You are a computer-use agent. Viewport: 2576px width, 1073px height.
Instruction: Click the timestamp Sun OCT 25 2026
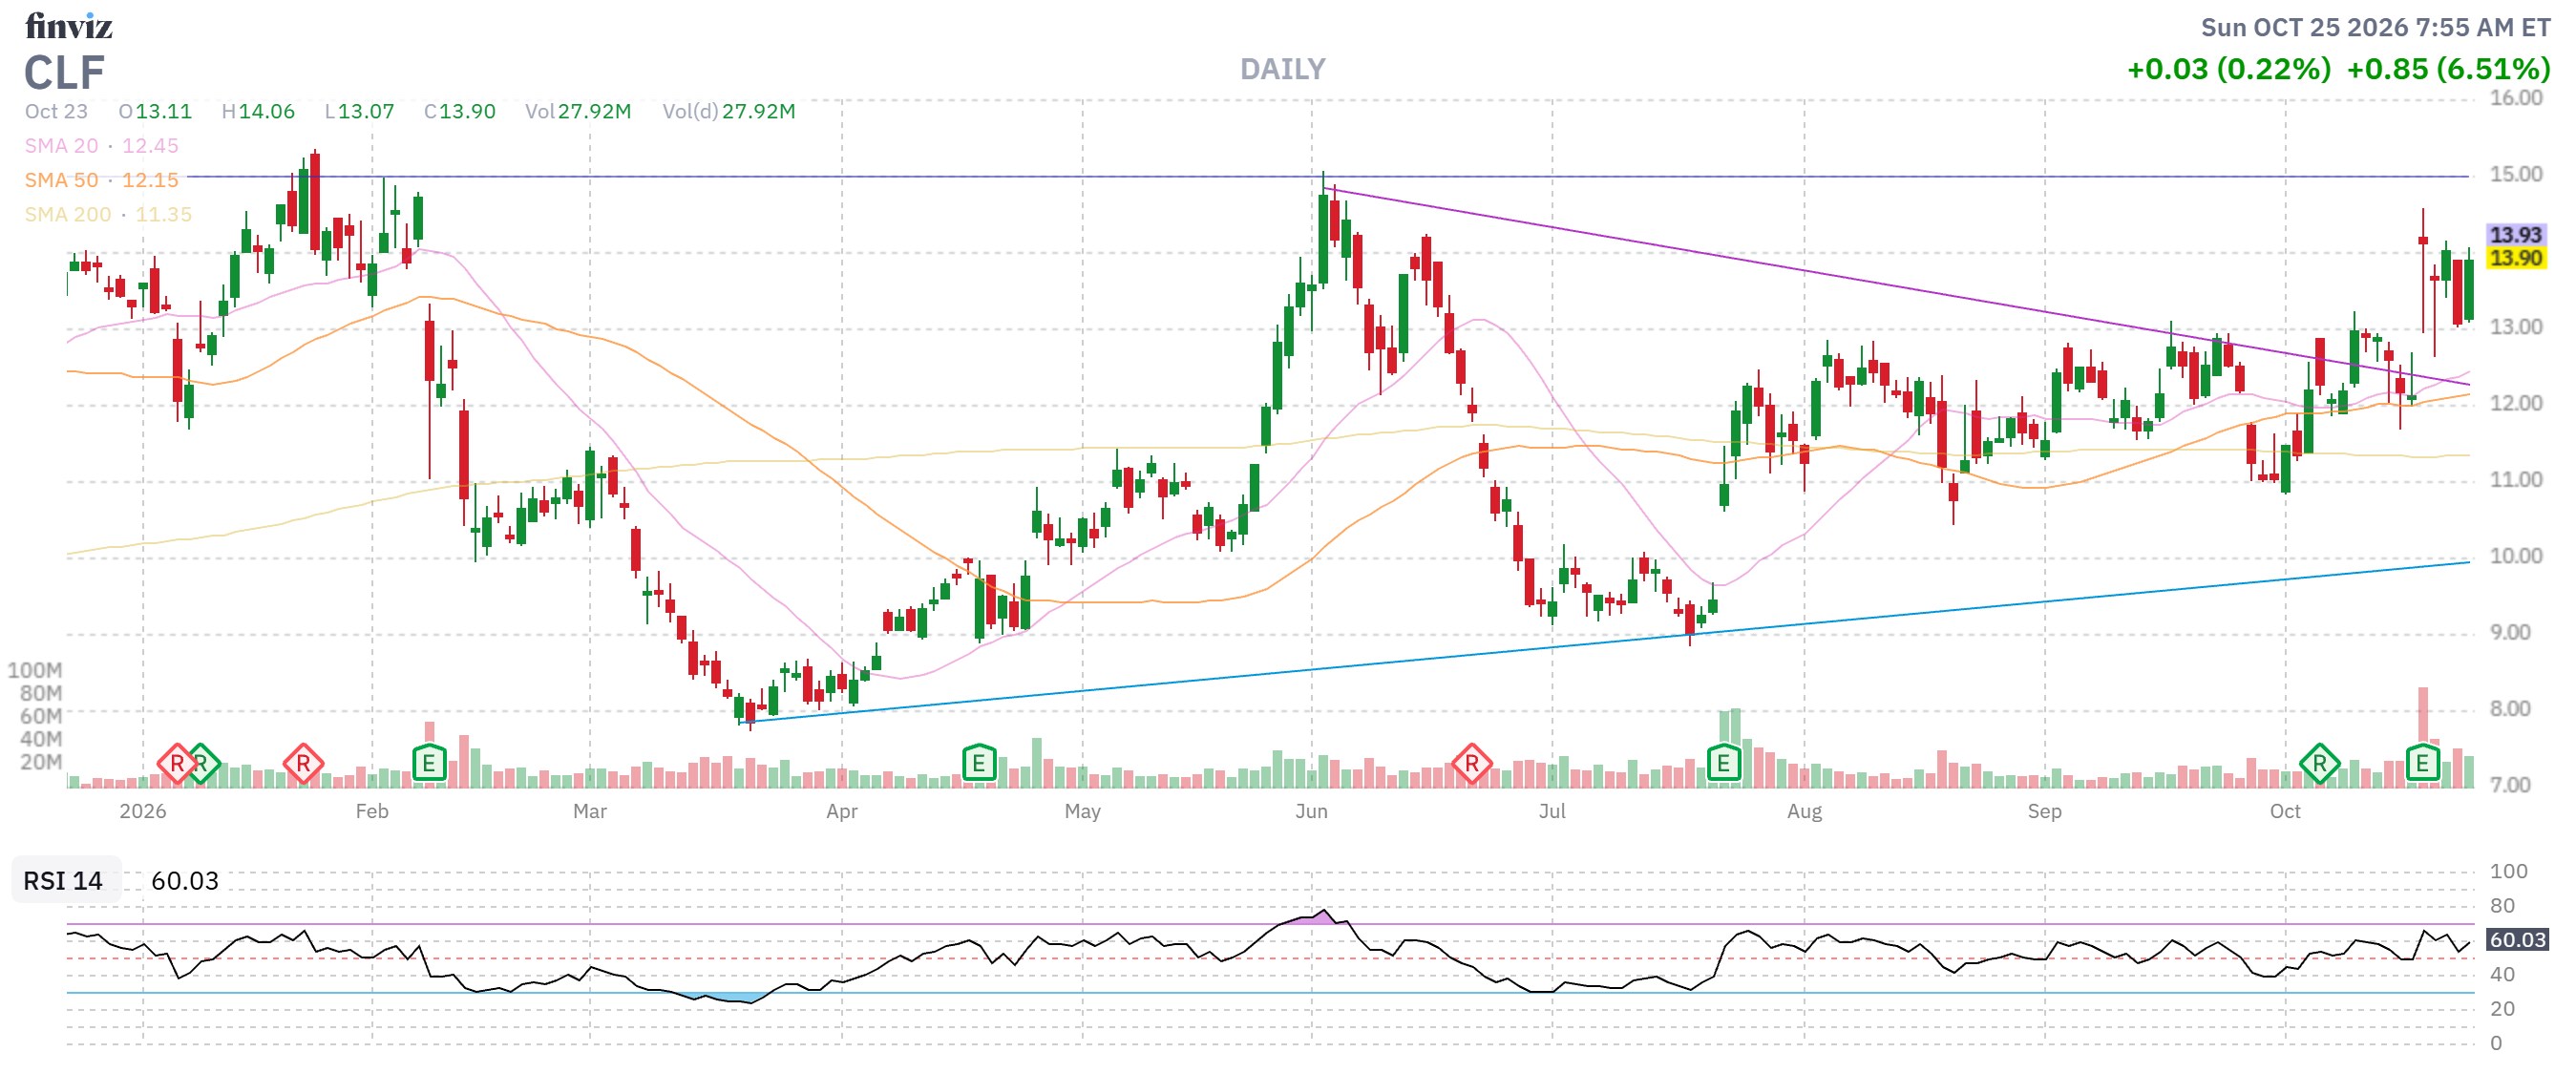[x=2376, y=27]
